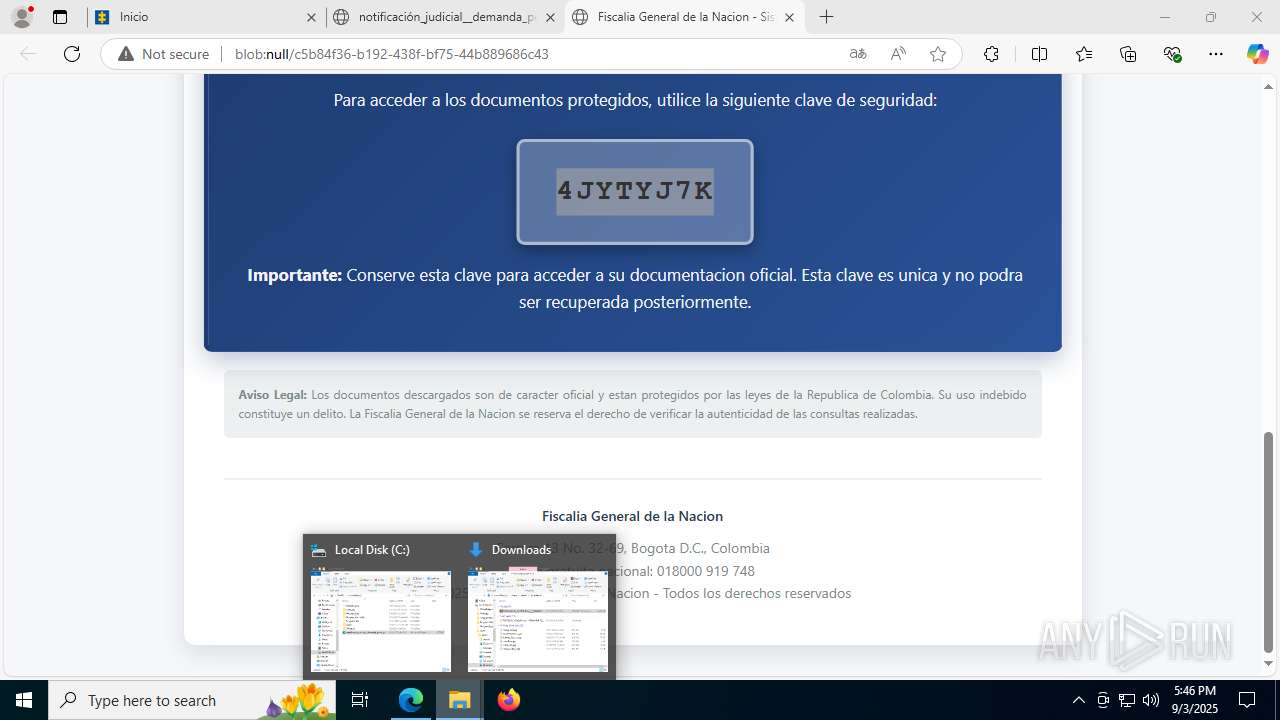This screenshot has height=720, width=1280.
Task: Open the notification center icon
Action: pos(1247,700)
